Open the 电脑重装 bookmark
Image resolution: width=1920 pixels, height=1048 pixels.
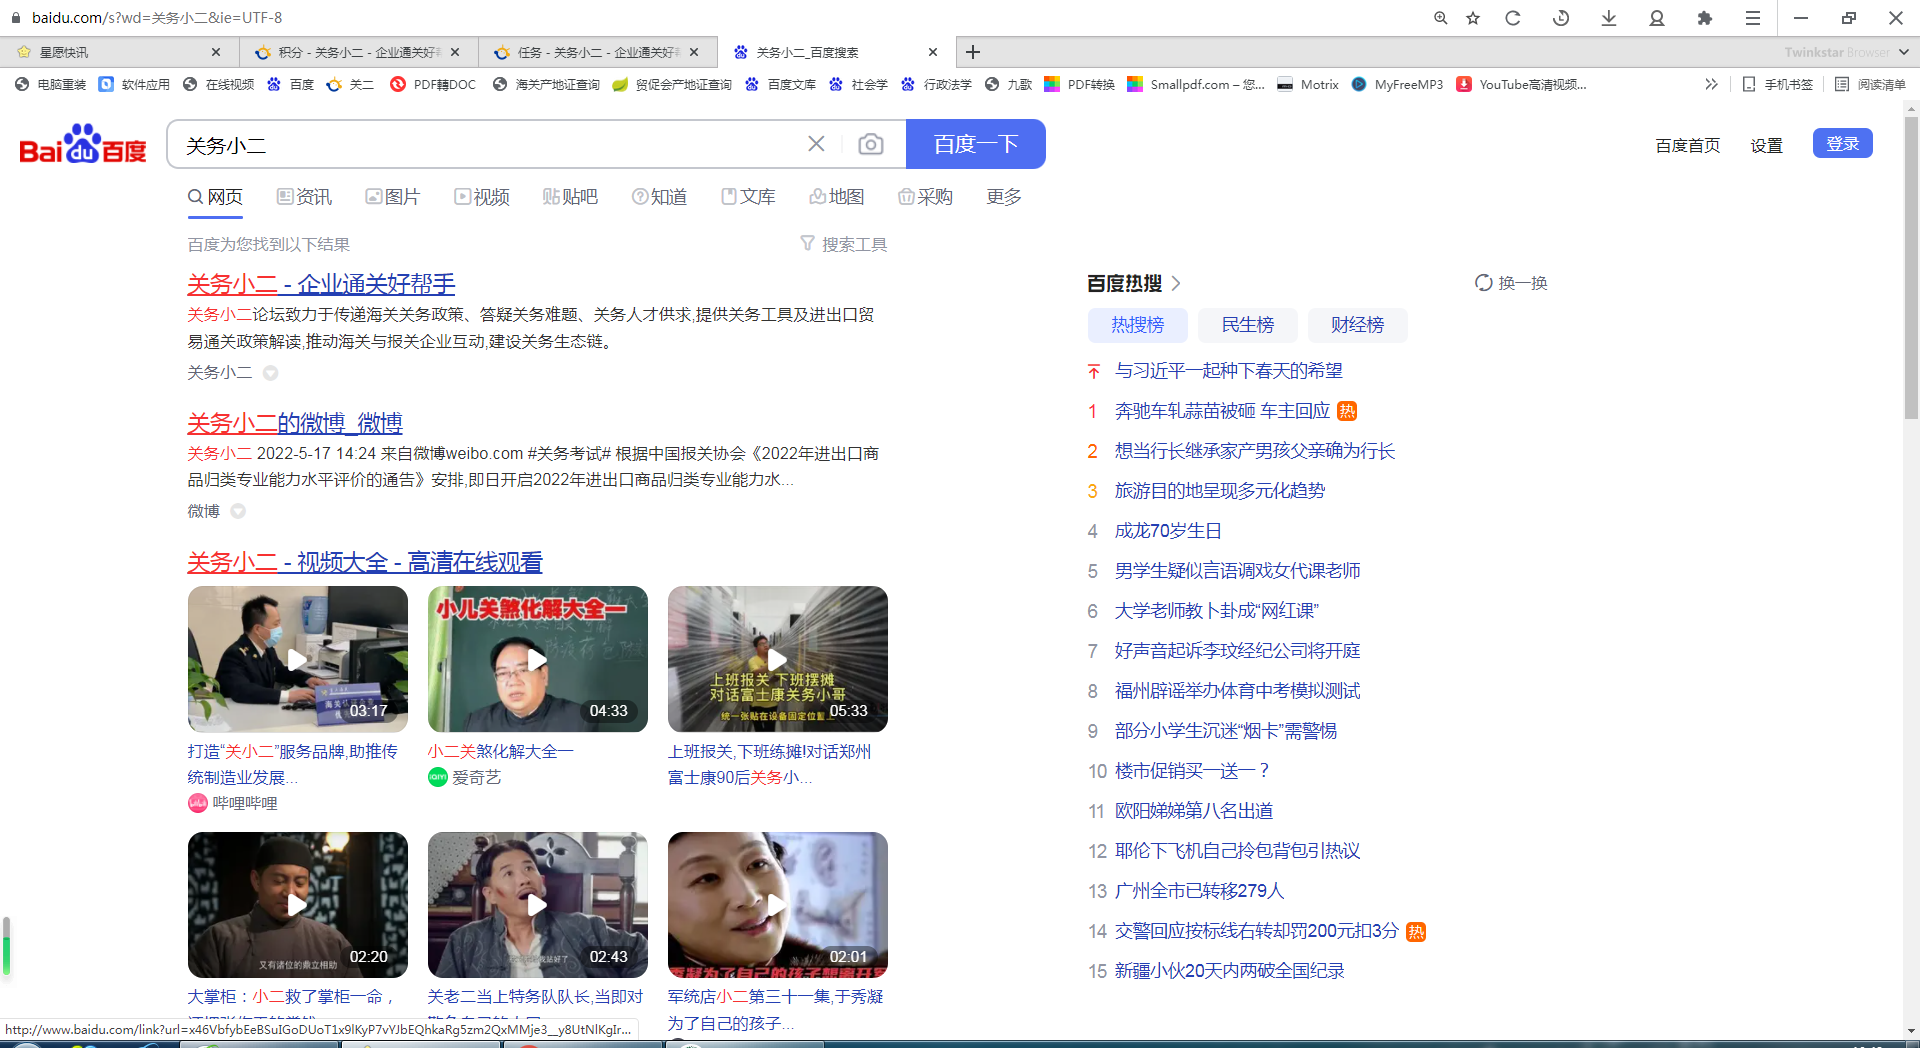pyautogui.click(x=51, y=85)
